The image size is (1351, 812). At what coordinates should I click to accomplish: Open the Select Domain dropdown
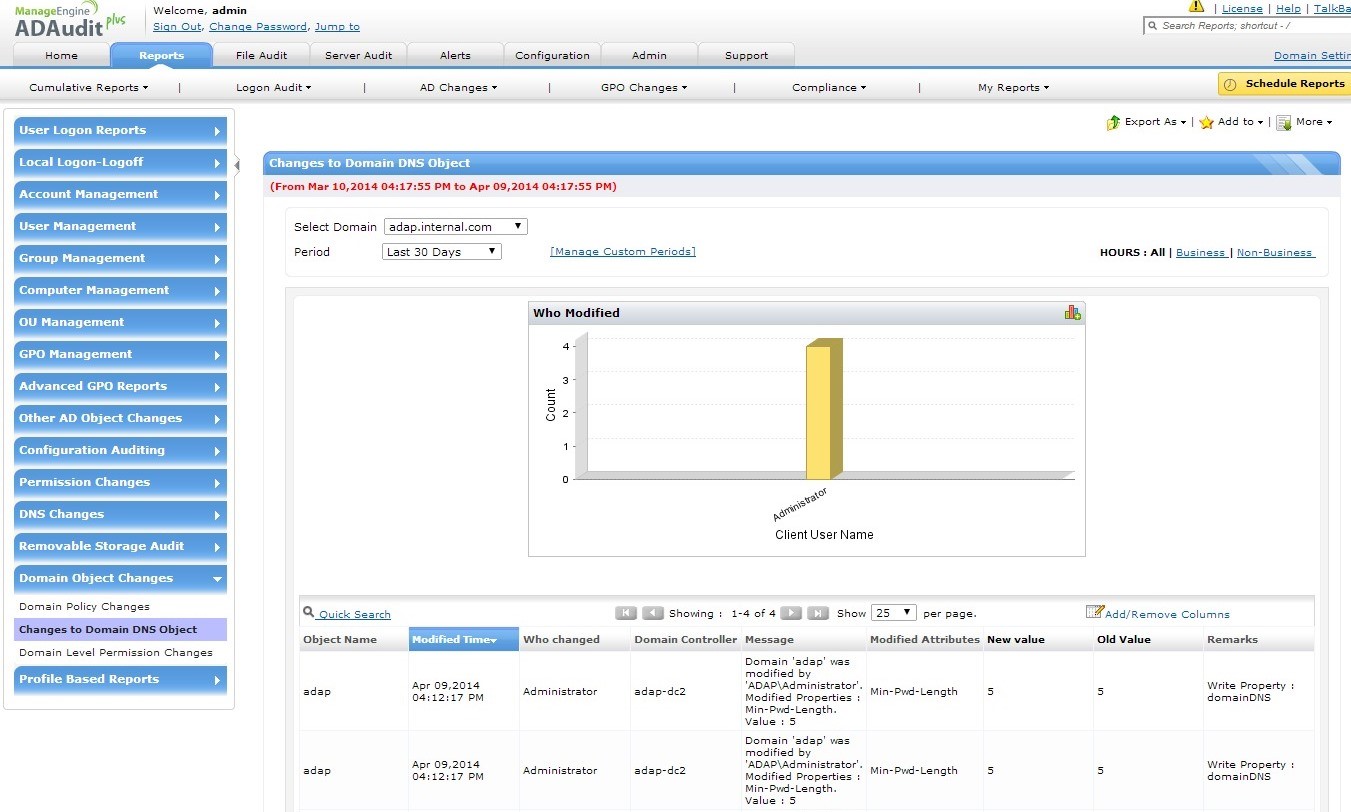pyautogui.click(x=455, y=227)
